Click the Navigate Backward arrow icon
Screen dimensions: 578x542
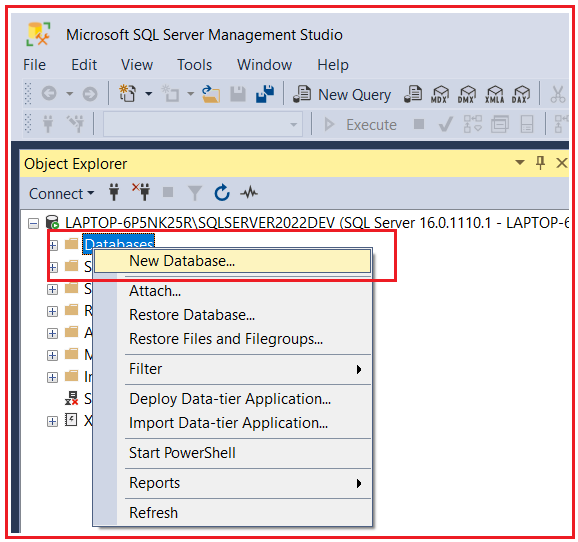click(x=49, y=94)
